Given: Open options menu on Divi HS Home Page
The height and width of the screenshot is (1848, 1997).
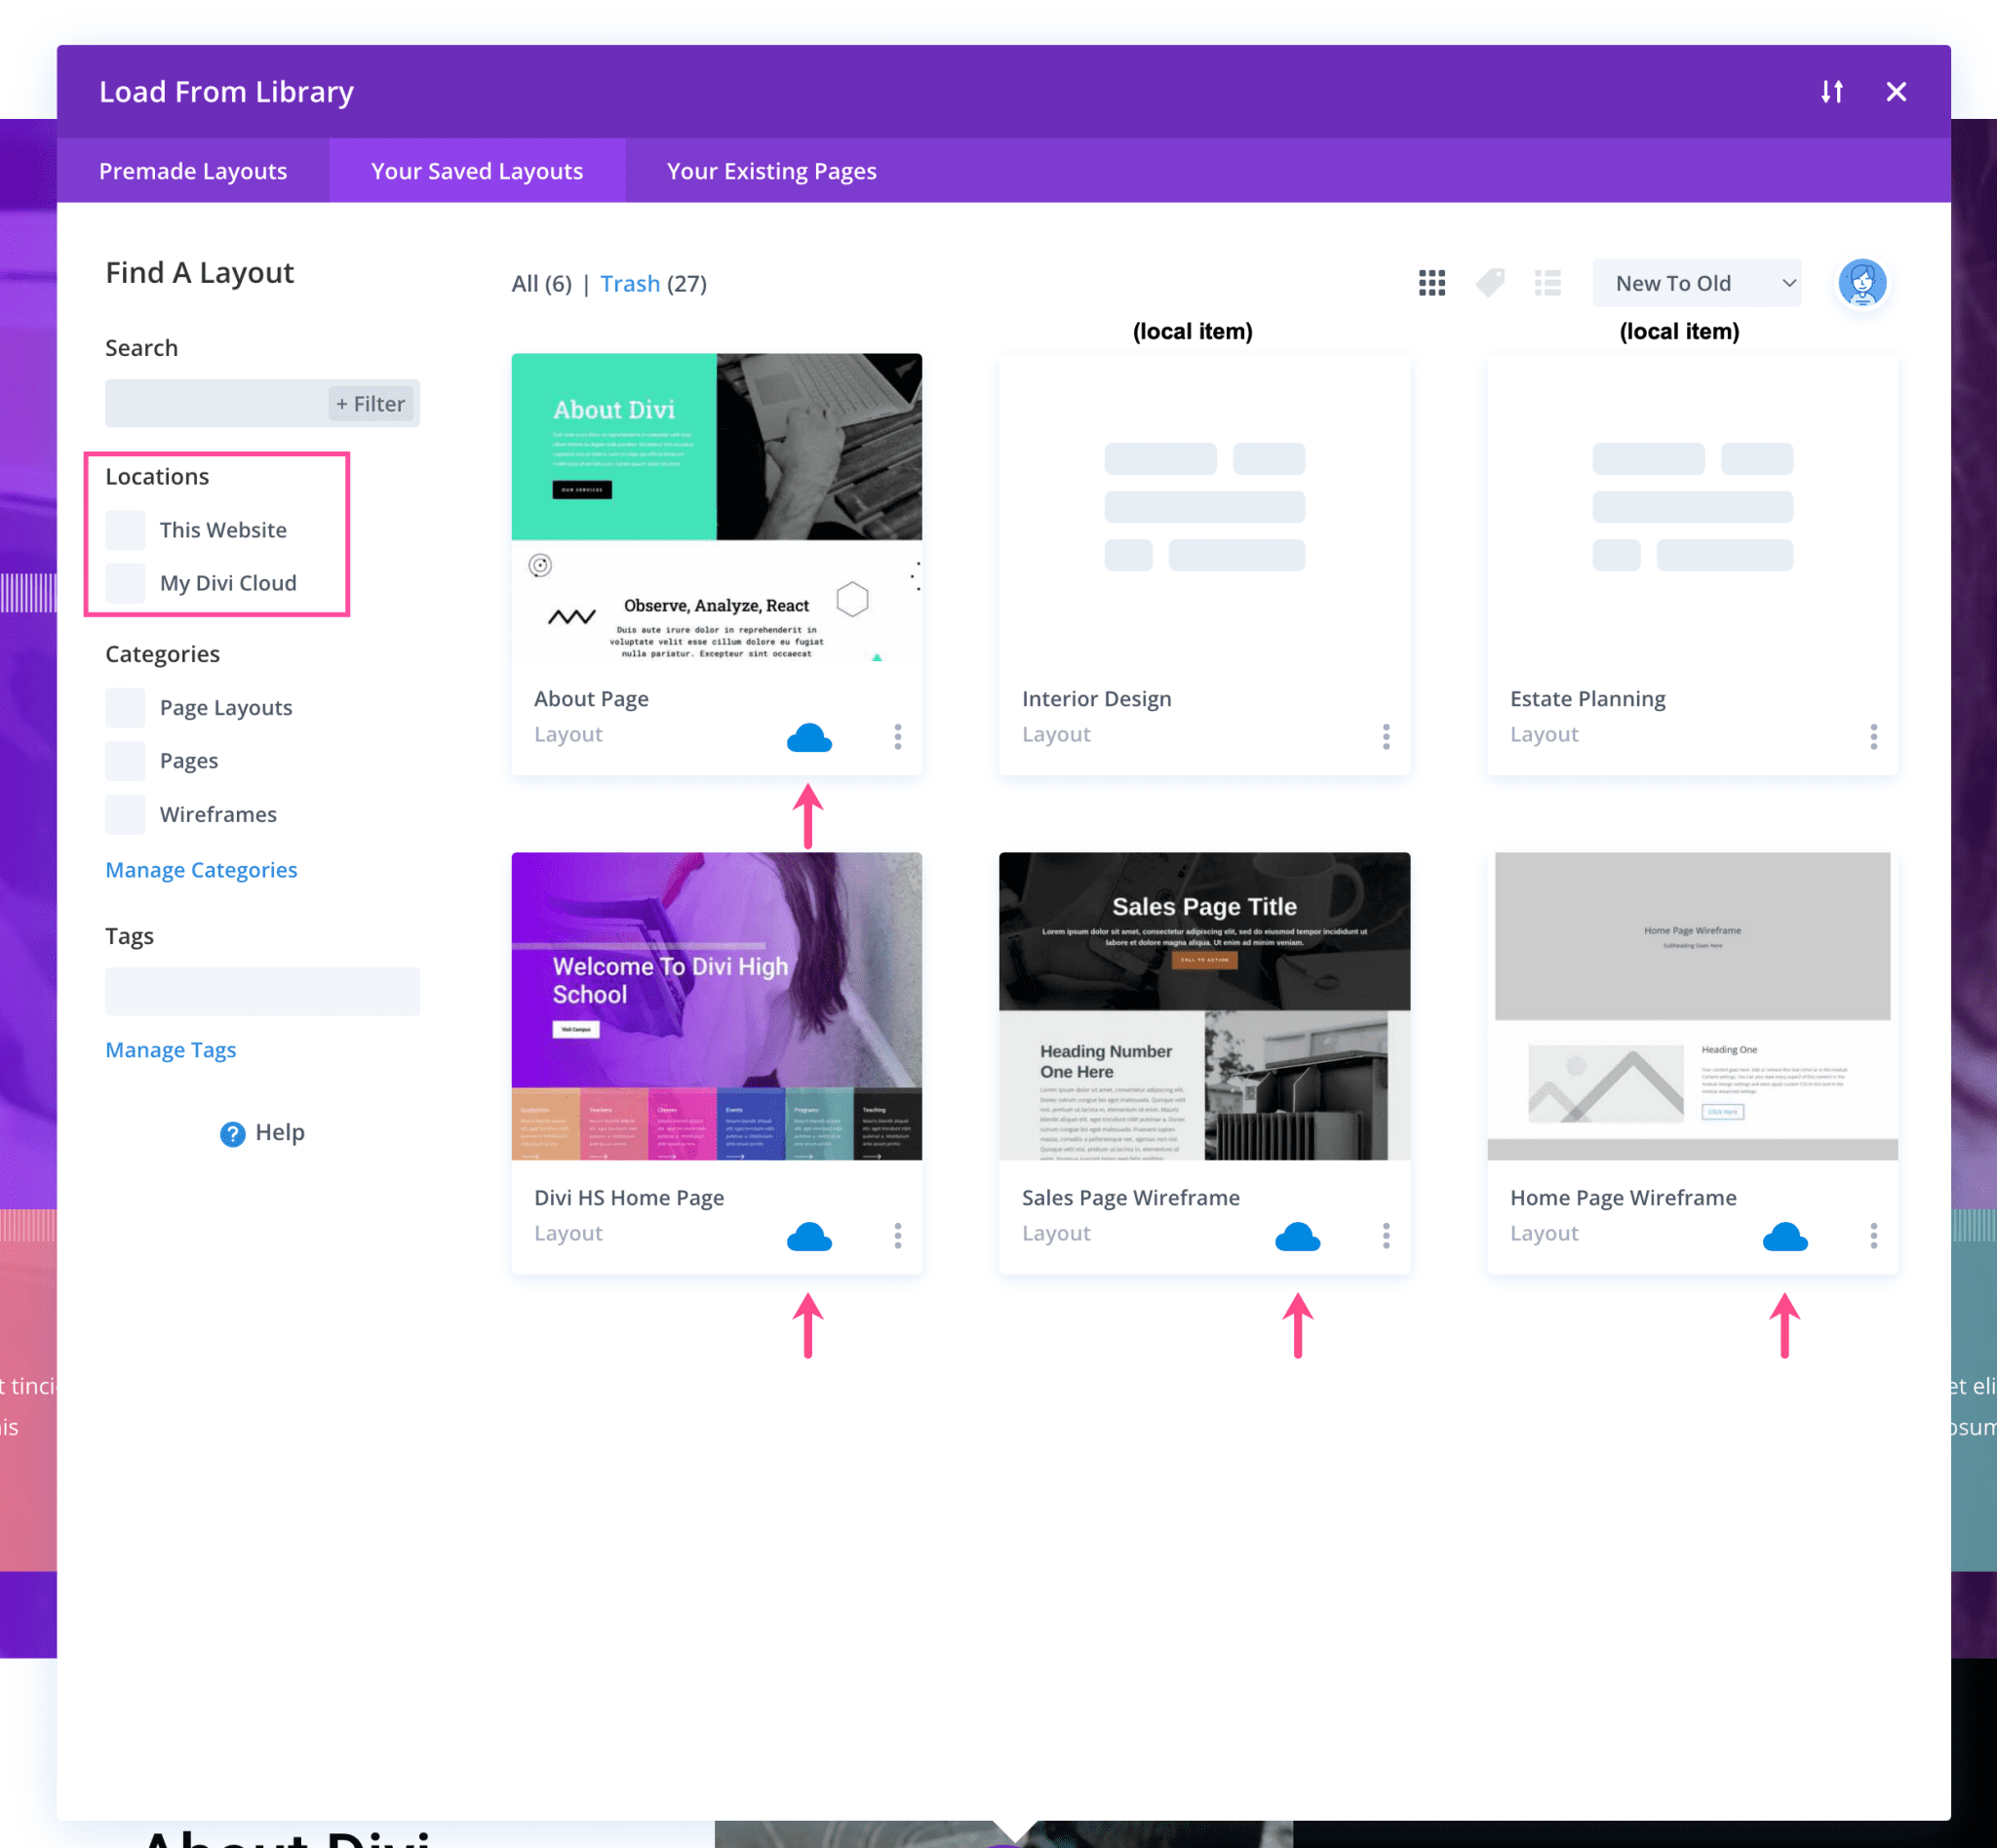Looking at the screenshot, I should 897,1237.
